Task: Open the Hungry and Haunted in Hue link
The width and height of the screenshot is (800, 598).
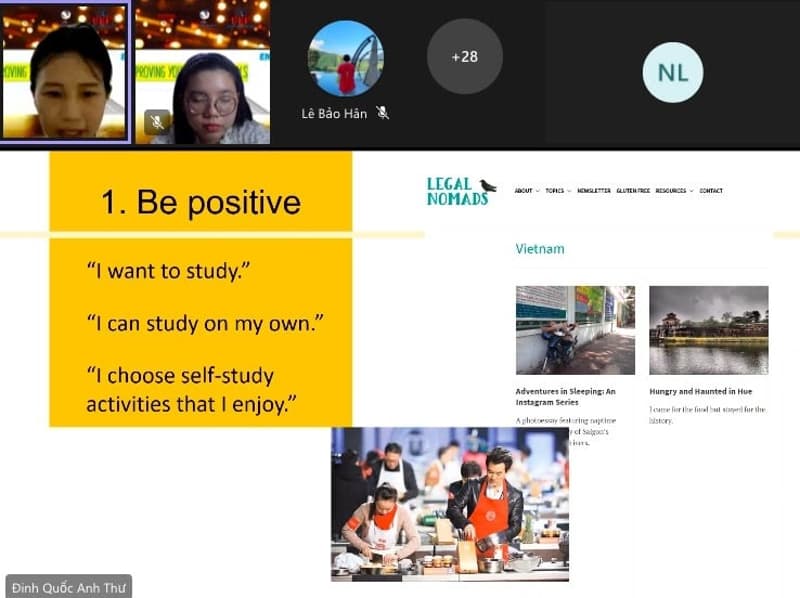Action: (x=700, y=391)
